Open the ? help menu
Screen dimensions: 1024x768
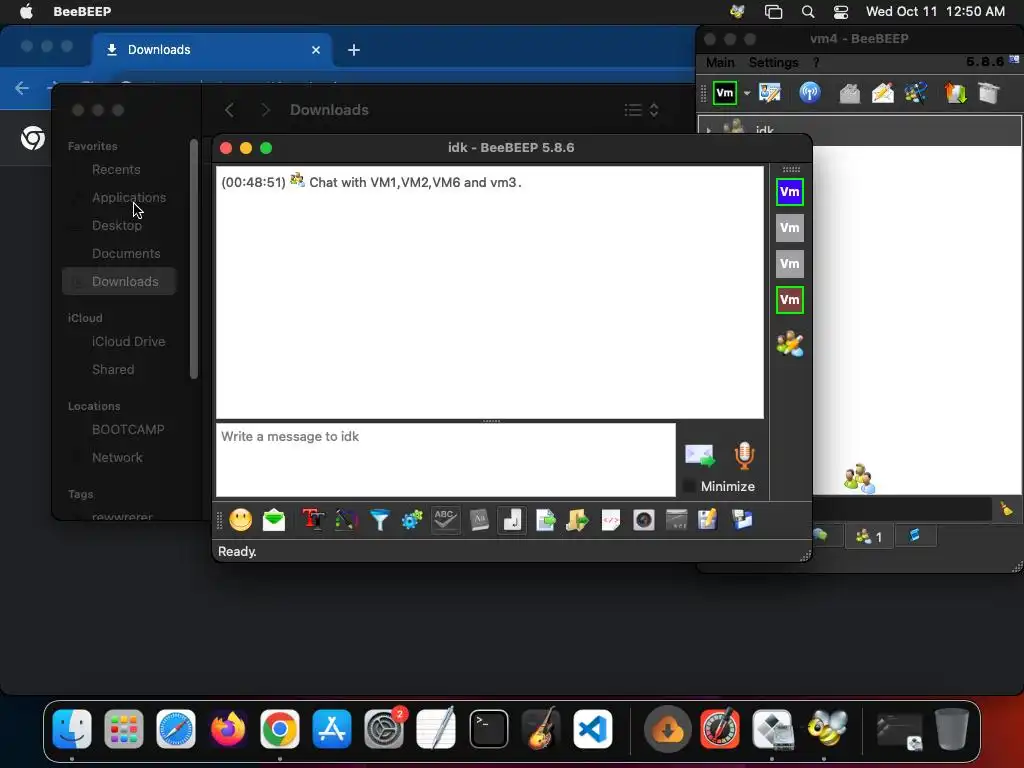point(816,62)
